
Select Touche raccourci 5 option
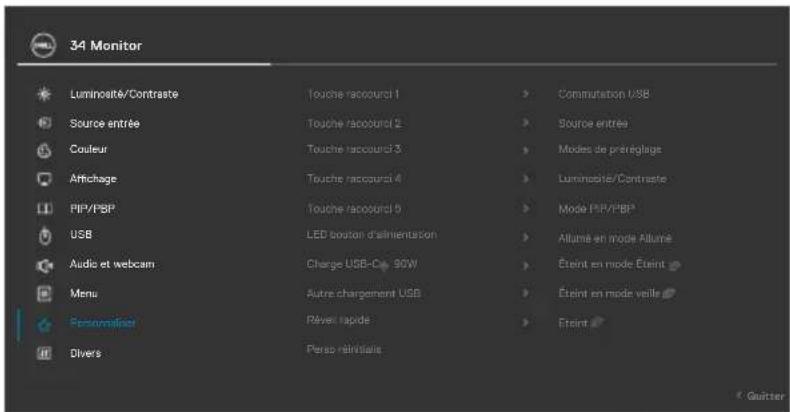pos(354,209)
